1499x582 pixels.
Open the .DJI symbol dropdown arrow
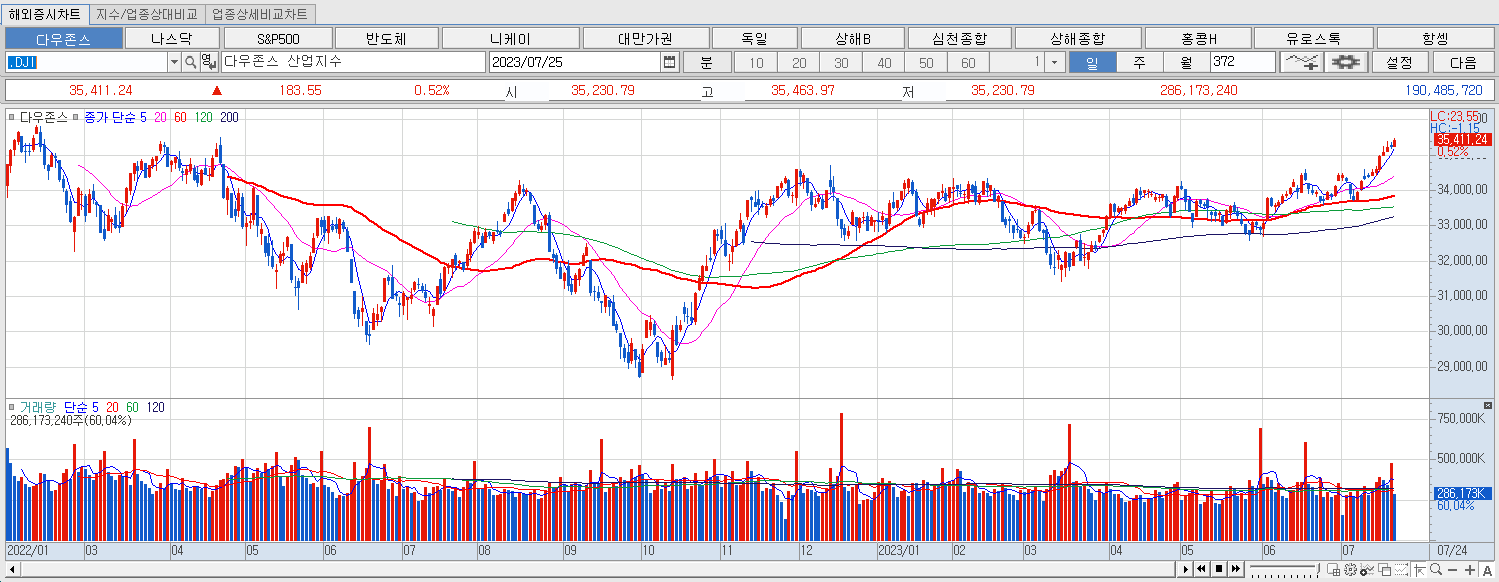(x=173, y=62)
